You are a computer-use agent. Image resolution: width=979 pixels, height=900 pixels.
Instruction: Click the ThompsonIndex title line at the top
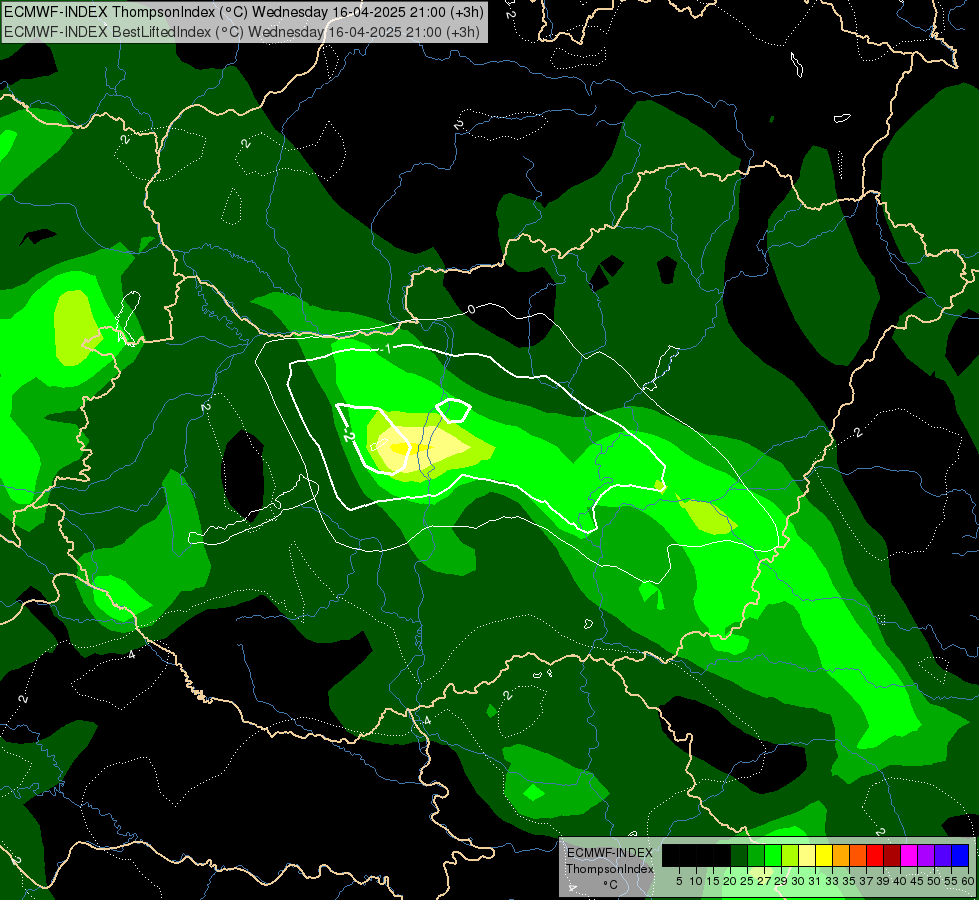(x=244, y=12)
